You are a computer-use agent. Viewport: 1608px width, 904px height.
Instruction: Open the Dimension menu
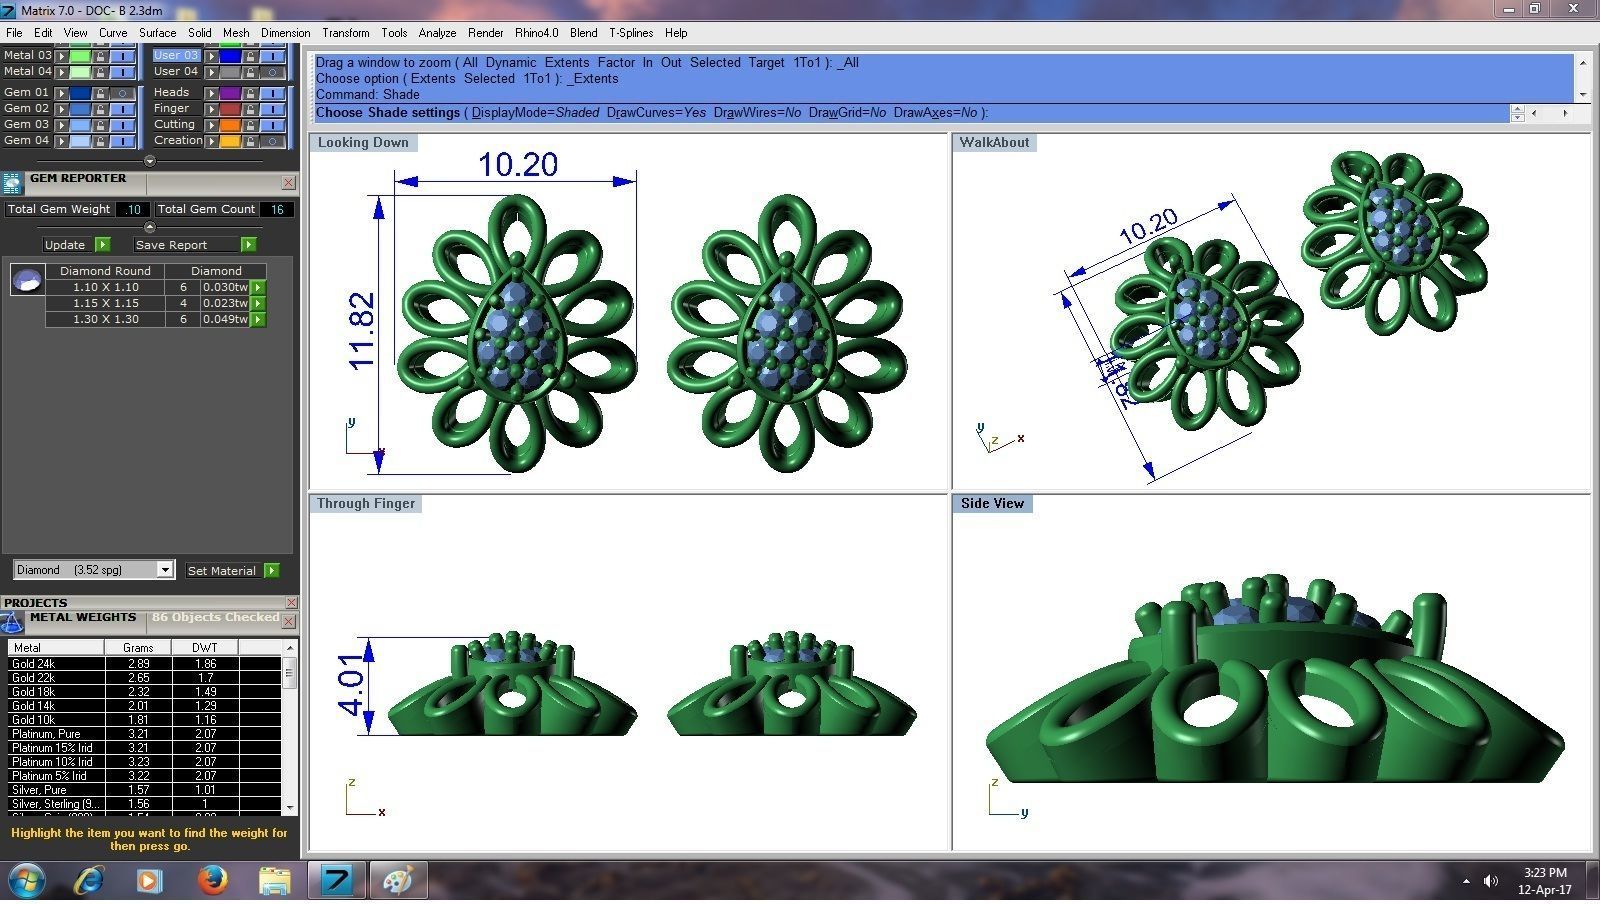coord(287,33)
